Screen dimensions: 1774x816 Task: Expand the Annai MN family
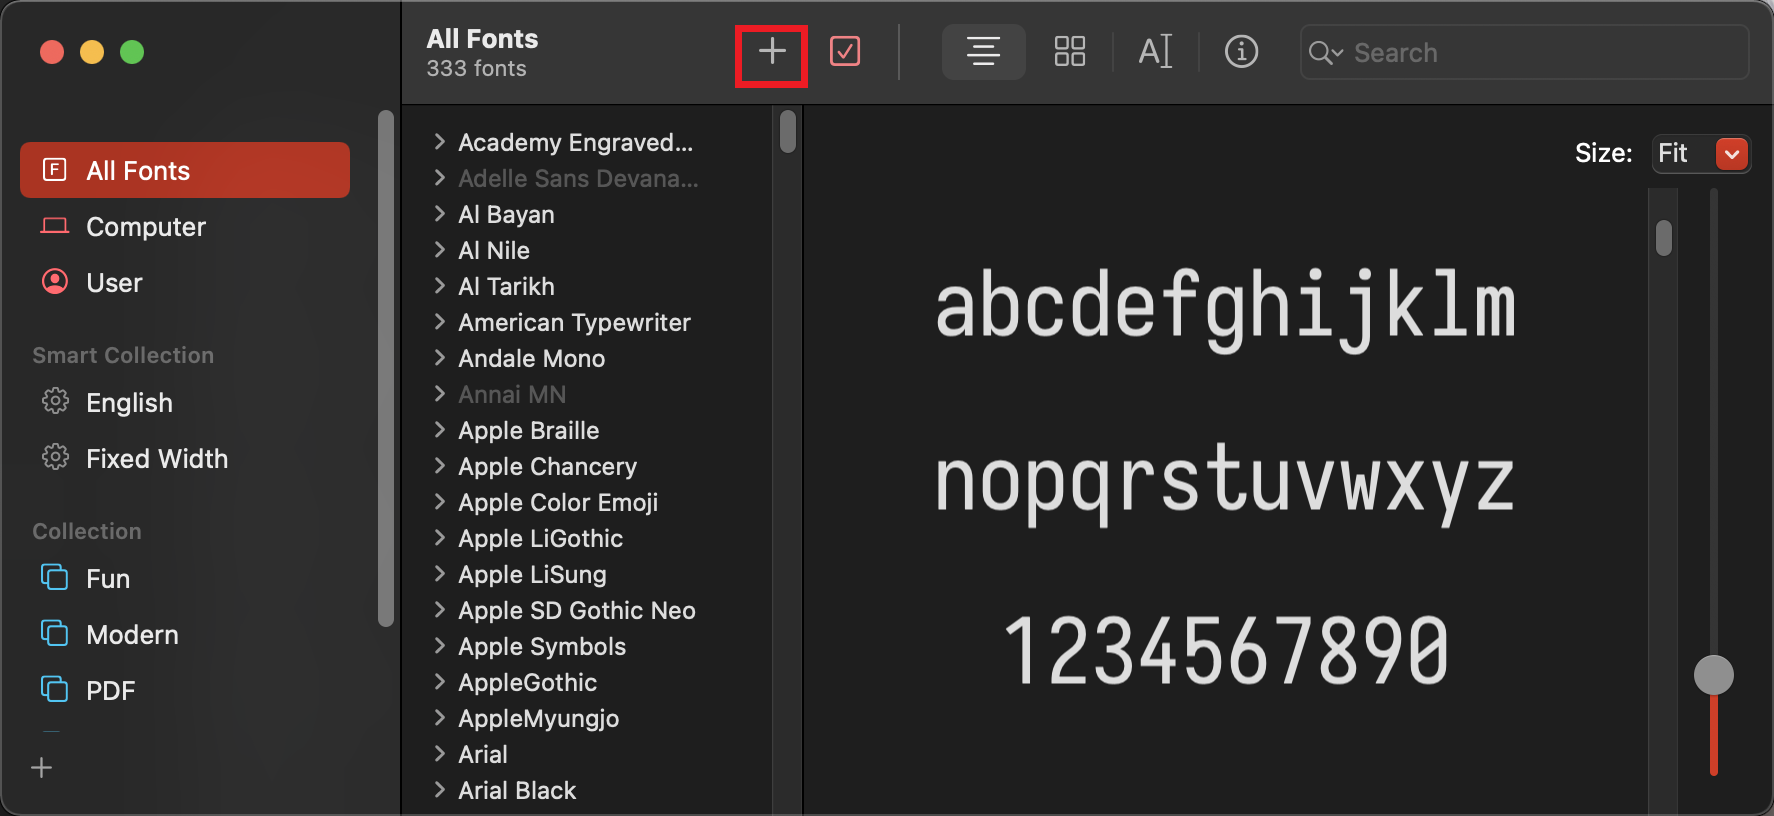pyautogui.click(x=439, y=394)
